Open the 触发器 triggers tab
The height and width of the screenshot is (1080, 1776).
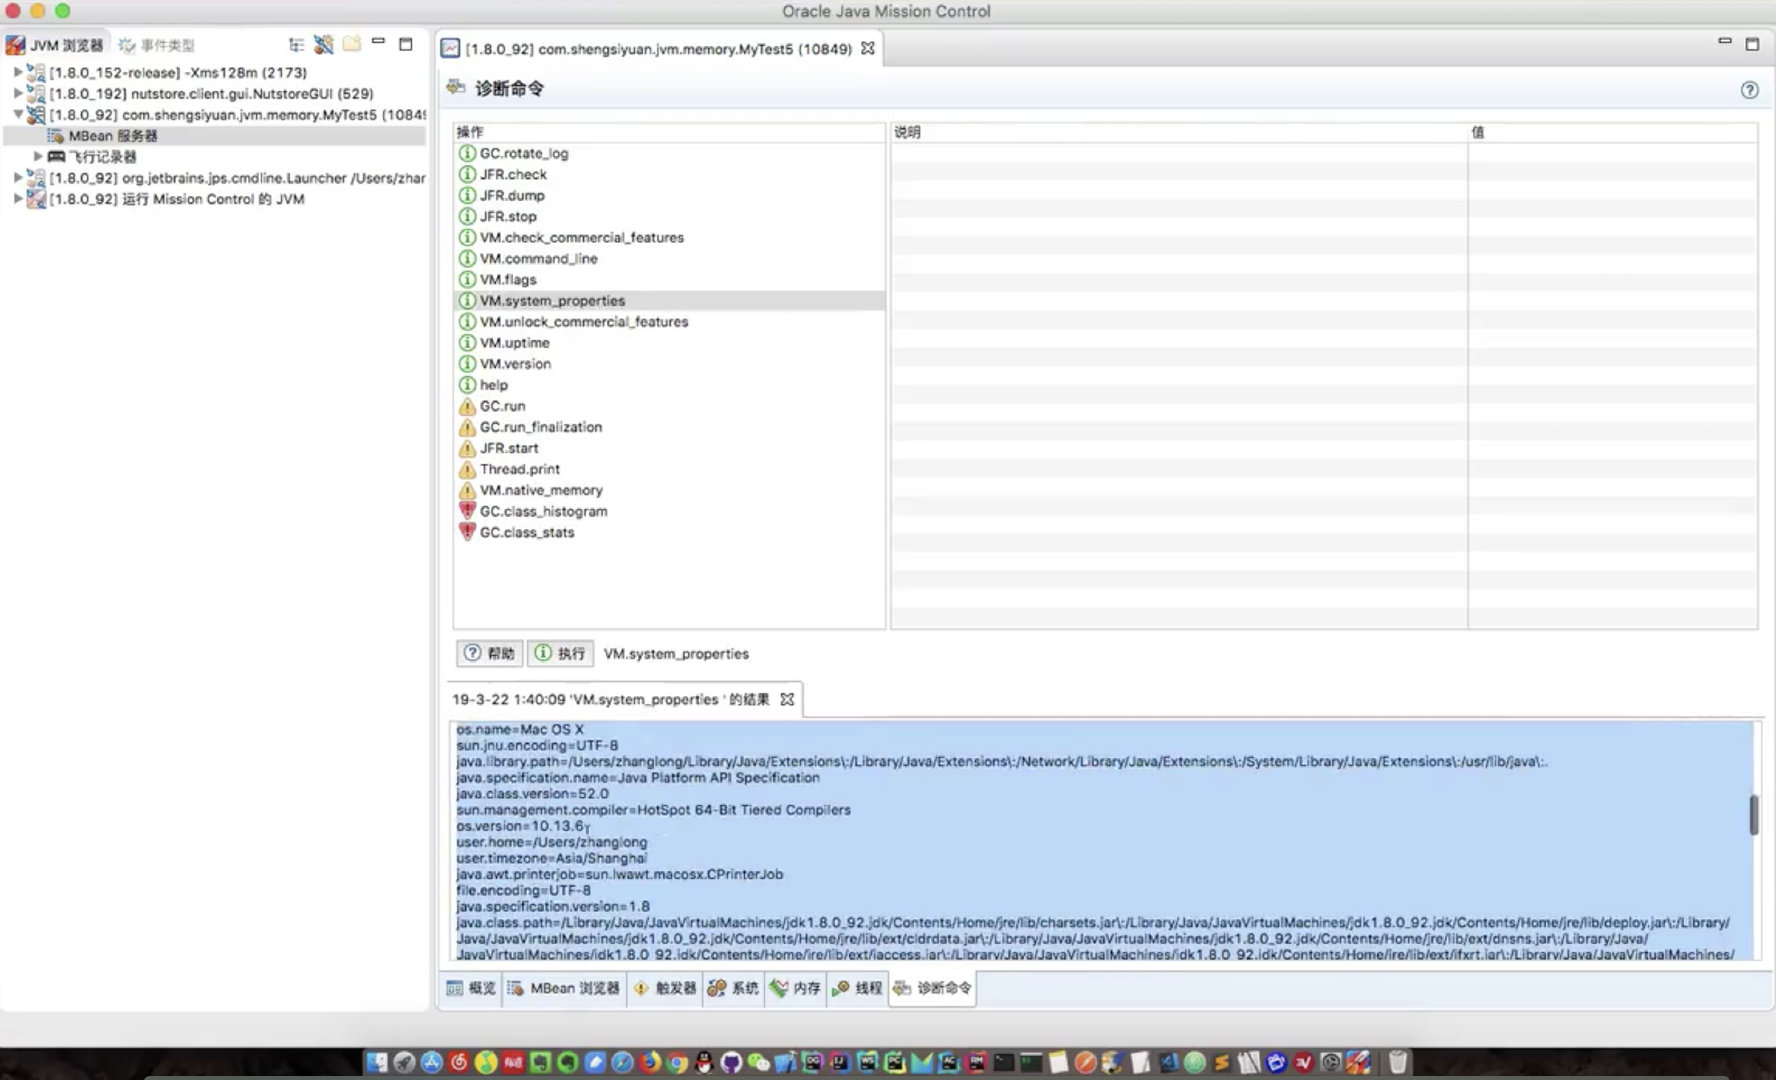coord(665,988)
